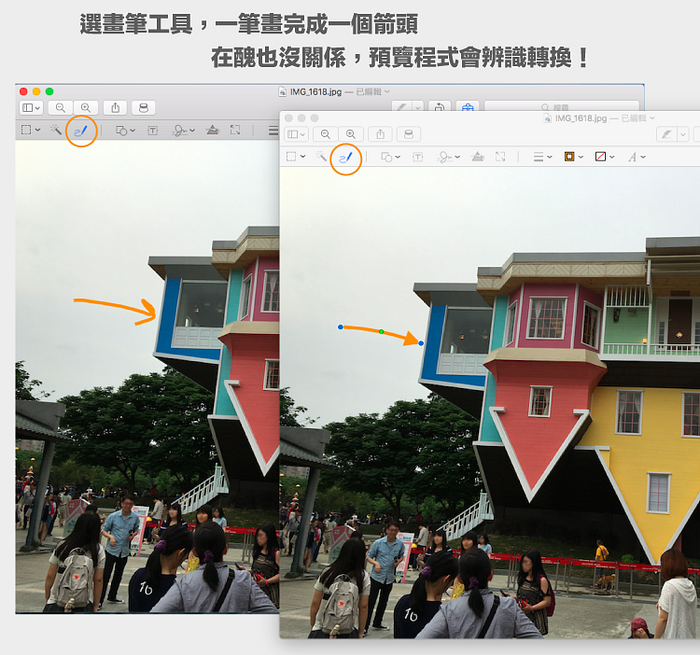
Task: Open Fill Color swatch in front window
Action: coord(605,157)
